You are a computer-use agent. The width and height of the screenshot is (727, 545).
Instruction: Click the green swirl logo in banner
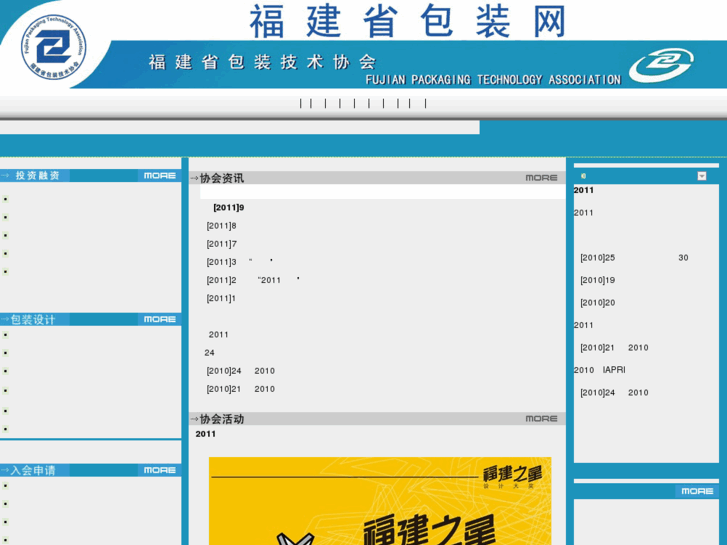click(662, 65)
